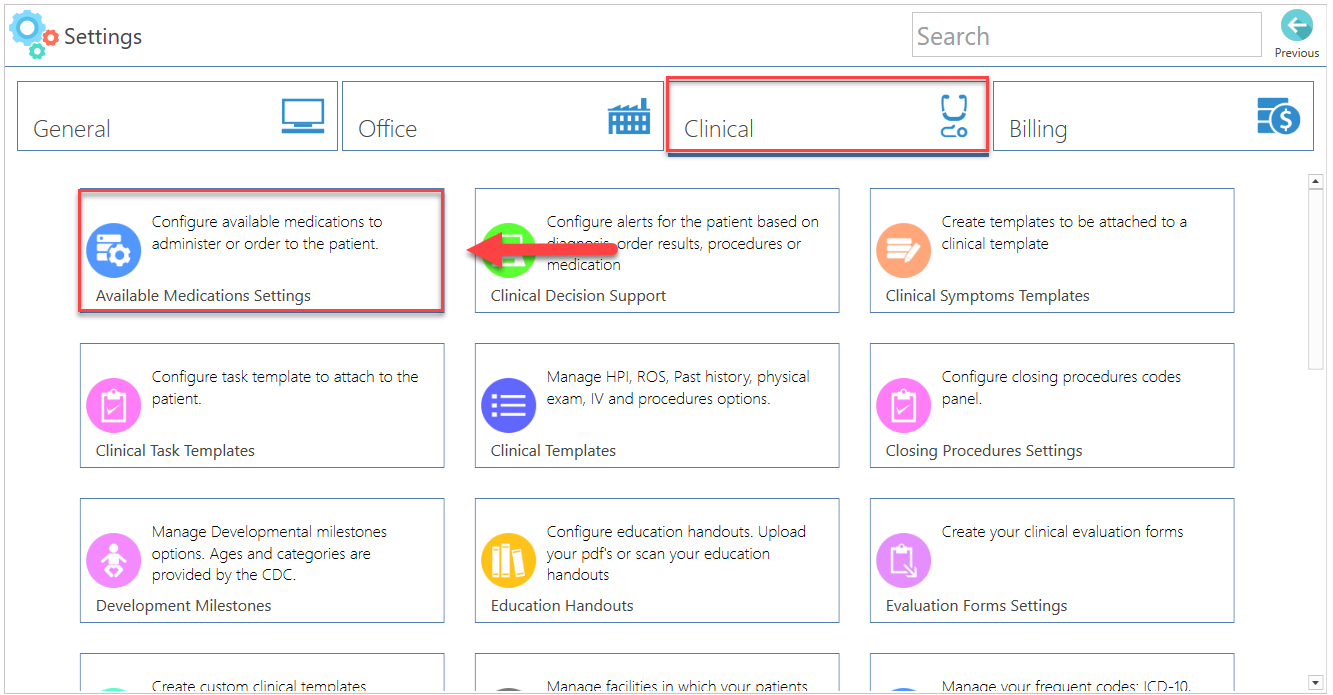Screen dimensions: 1333x695
Task: Click 'Manage Developmental milestones options' description
Action: coord(269,554)
